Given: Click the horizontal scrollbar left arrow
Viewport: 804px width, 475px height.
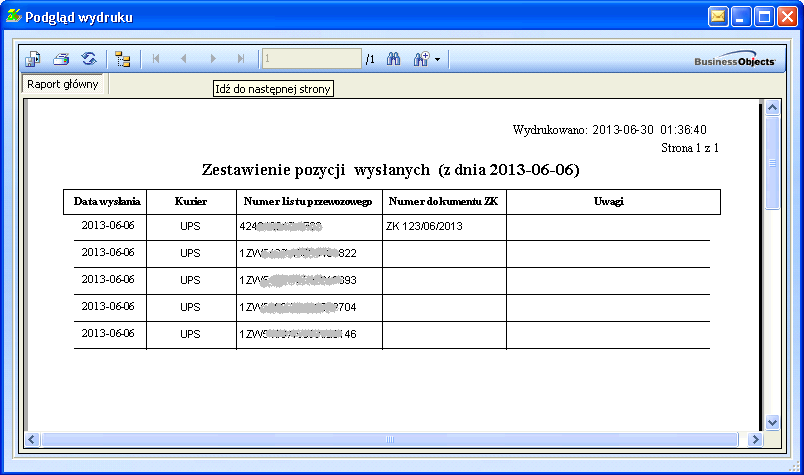Looking at the screenshot, I should point(31,439).
